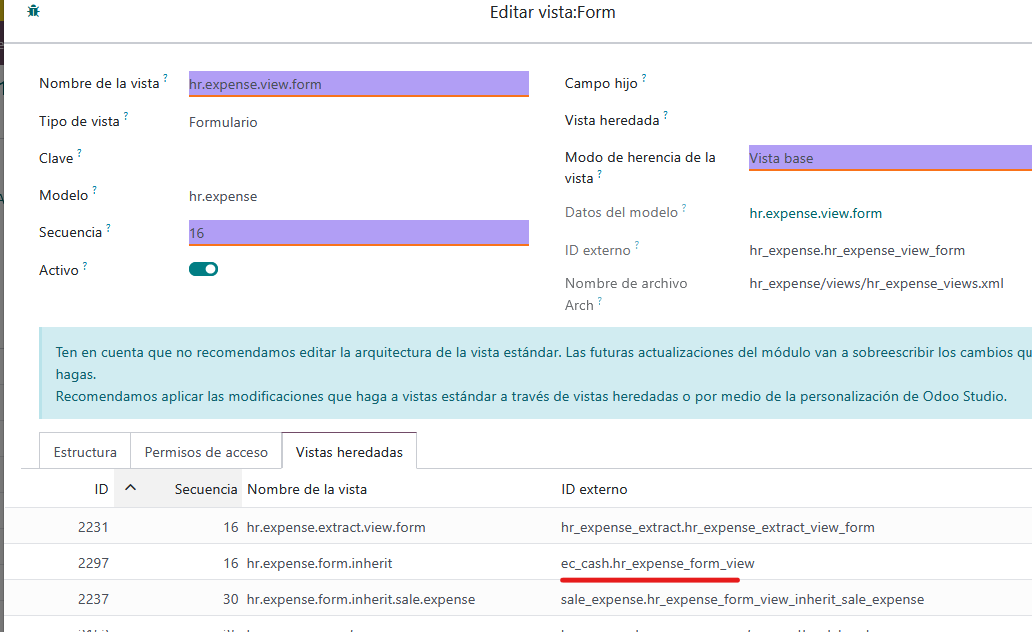Image resolution: width=1032 pixels, height=632 pixels.
Task: Edit the Nombre de la vista field
Action: point(358,84)
